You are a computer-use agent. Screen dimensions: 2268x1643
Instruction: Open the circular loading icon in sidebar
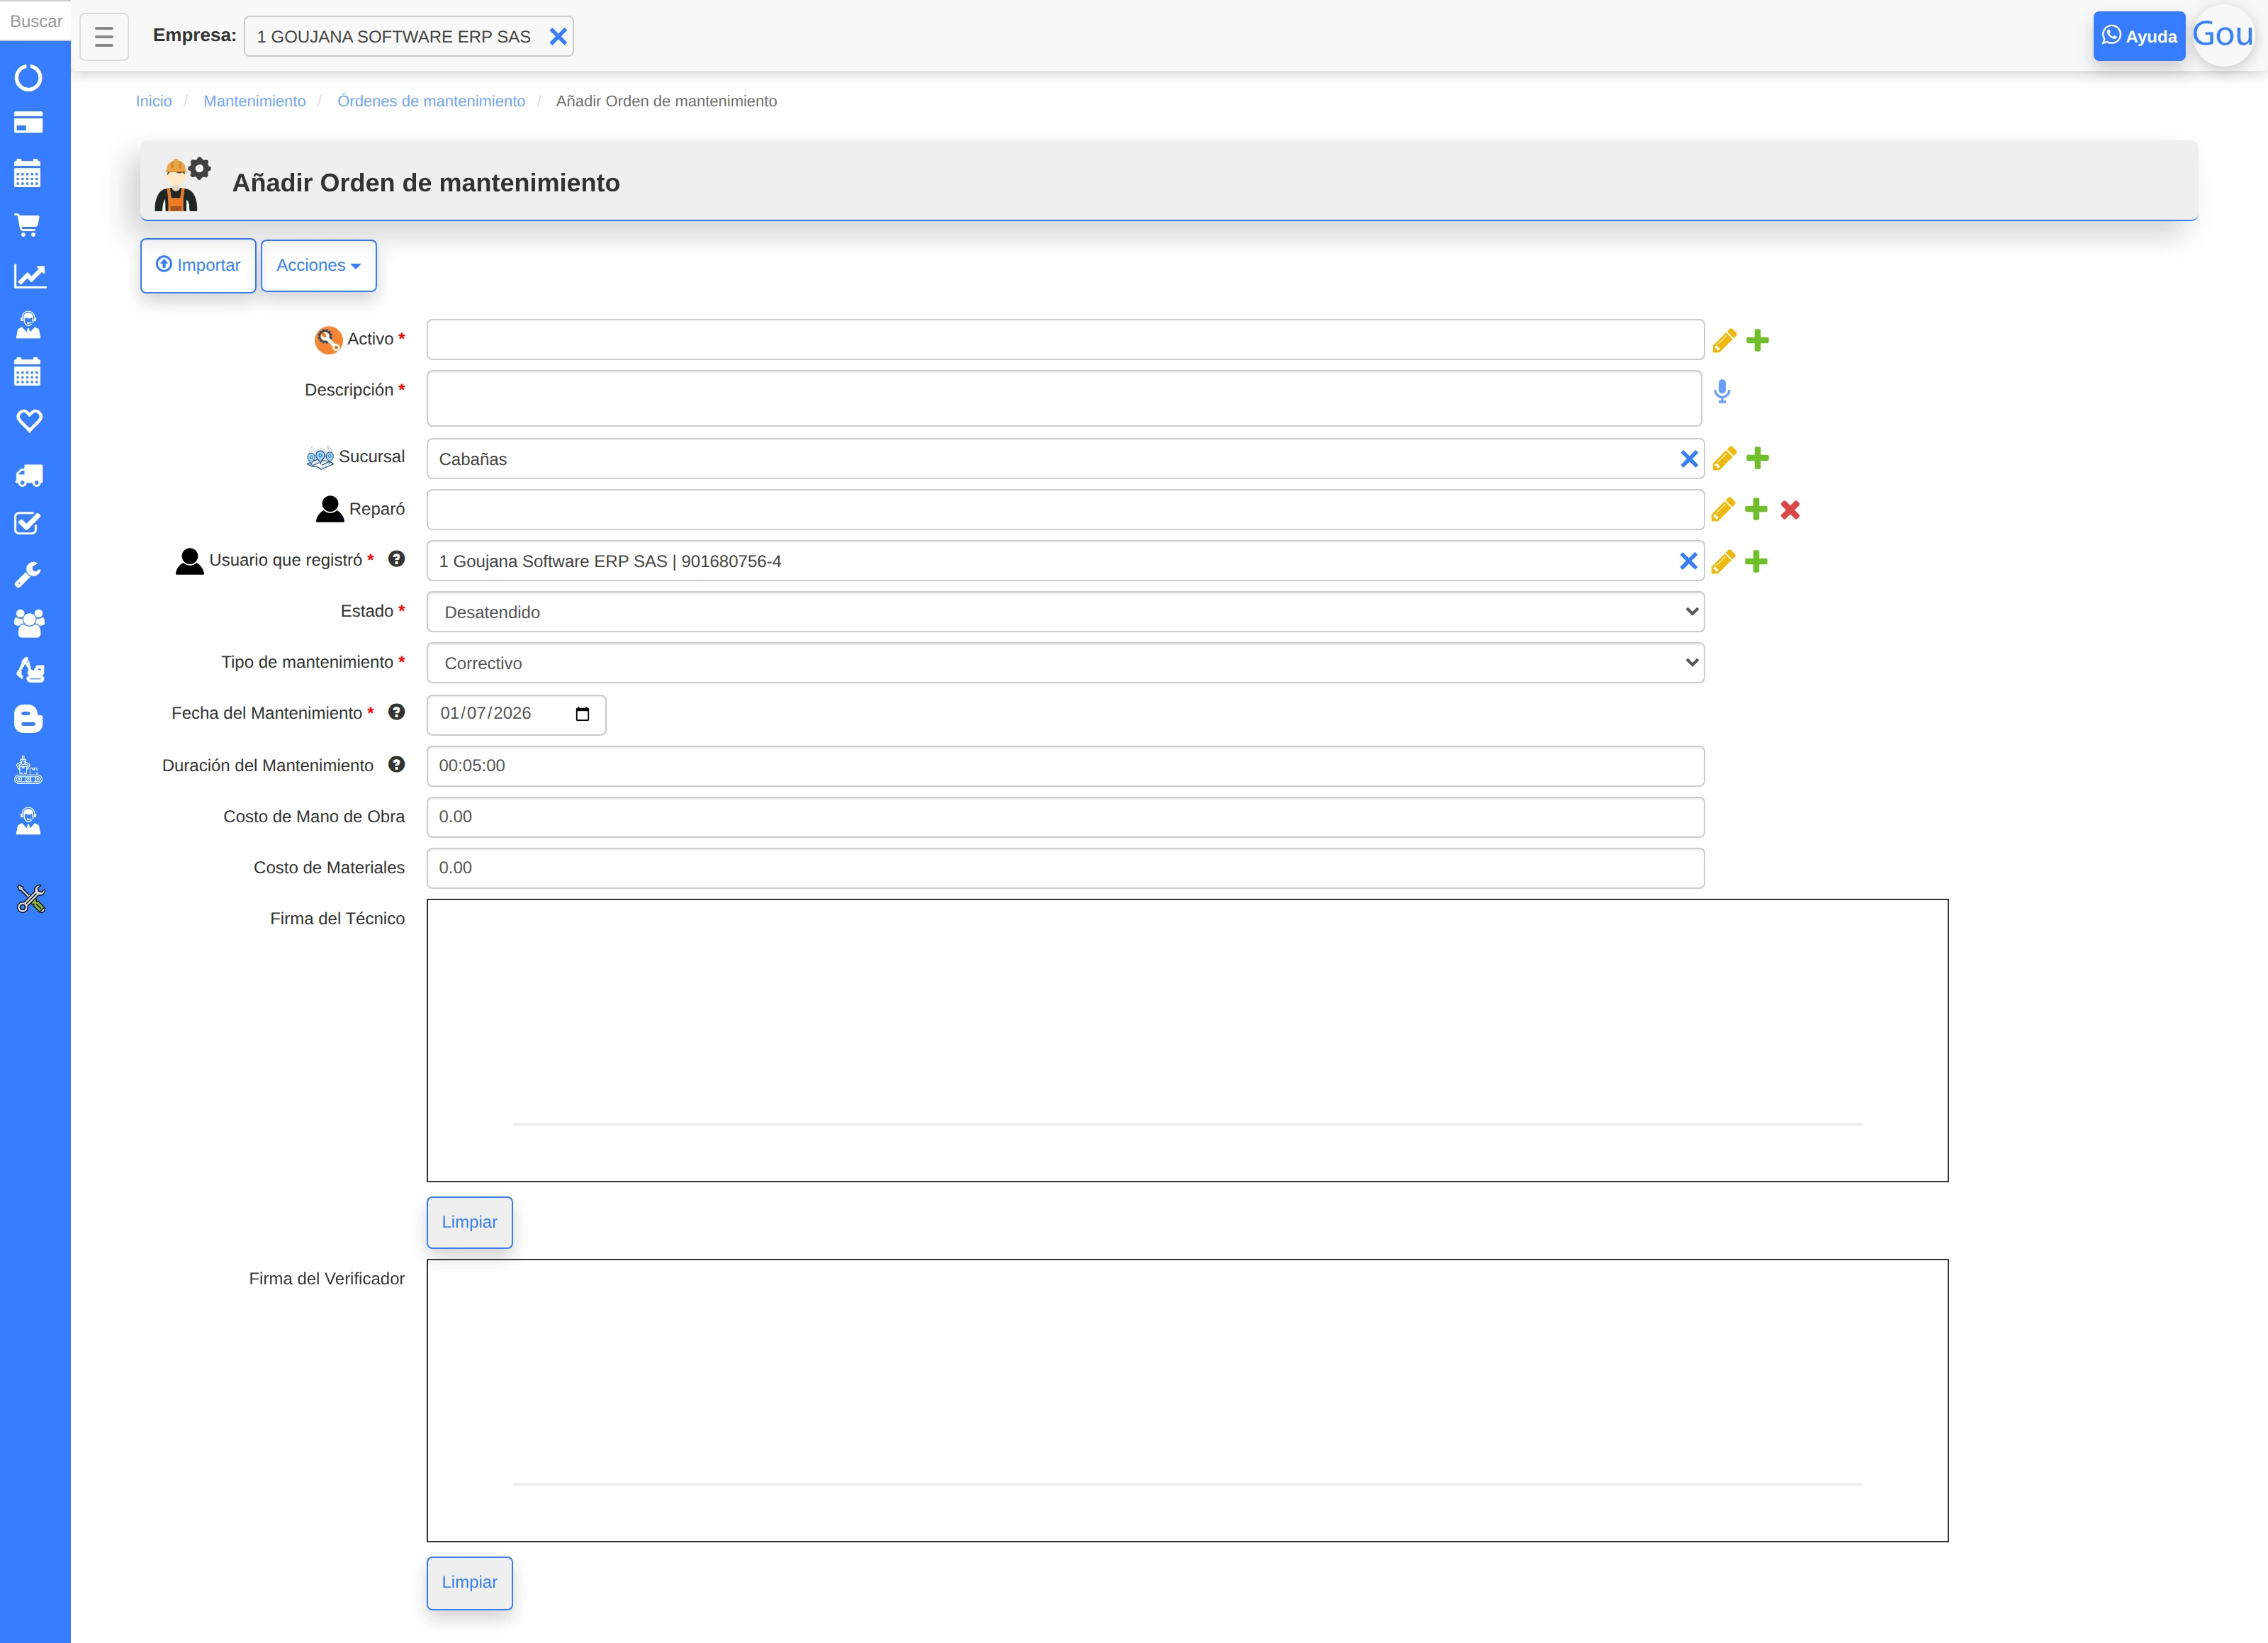28,77
